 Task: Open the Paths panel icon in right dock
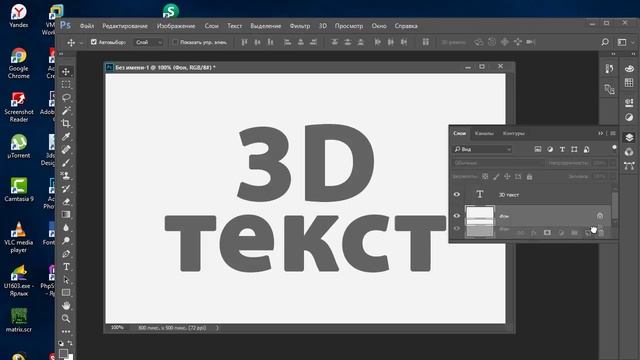tap(629, 166)
